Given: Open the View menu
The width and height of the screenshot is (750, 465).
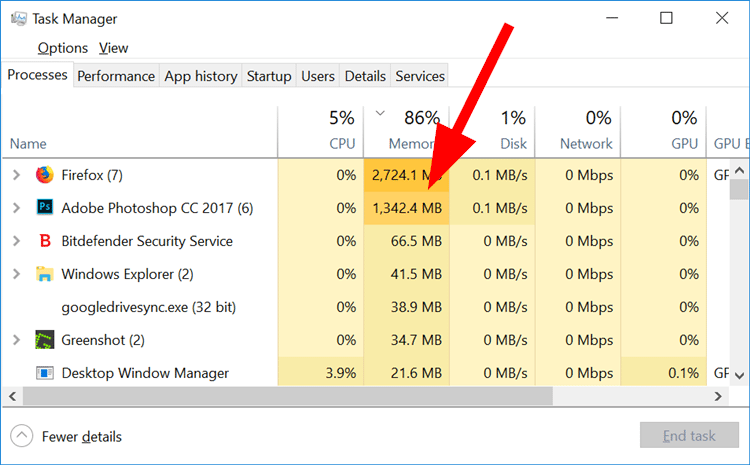Looking at the screenshot, I should [x=113, y=48].
